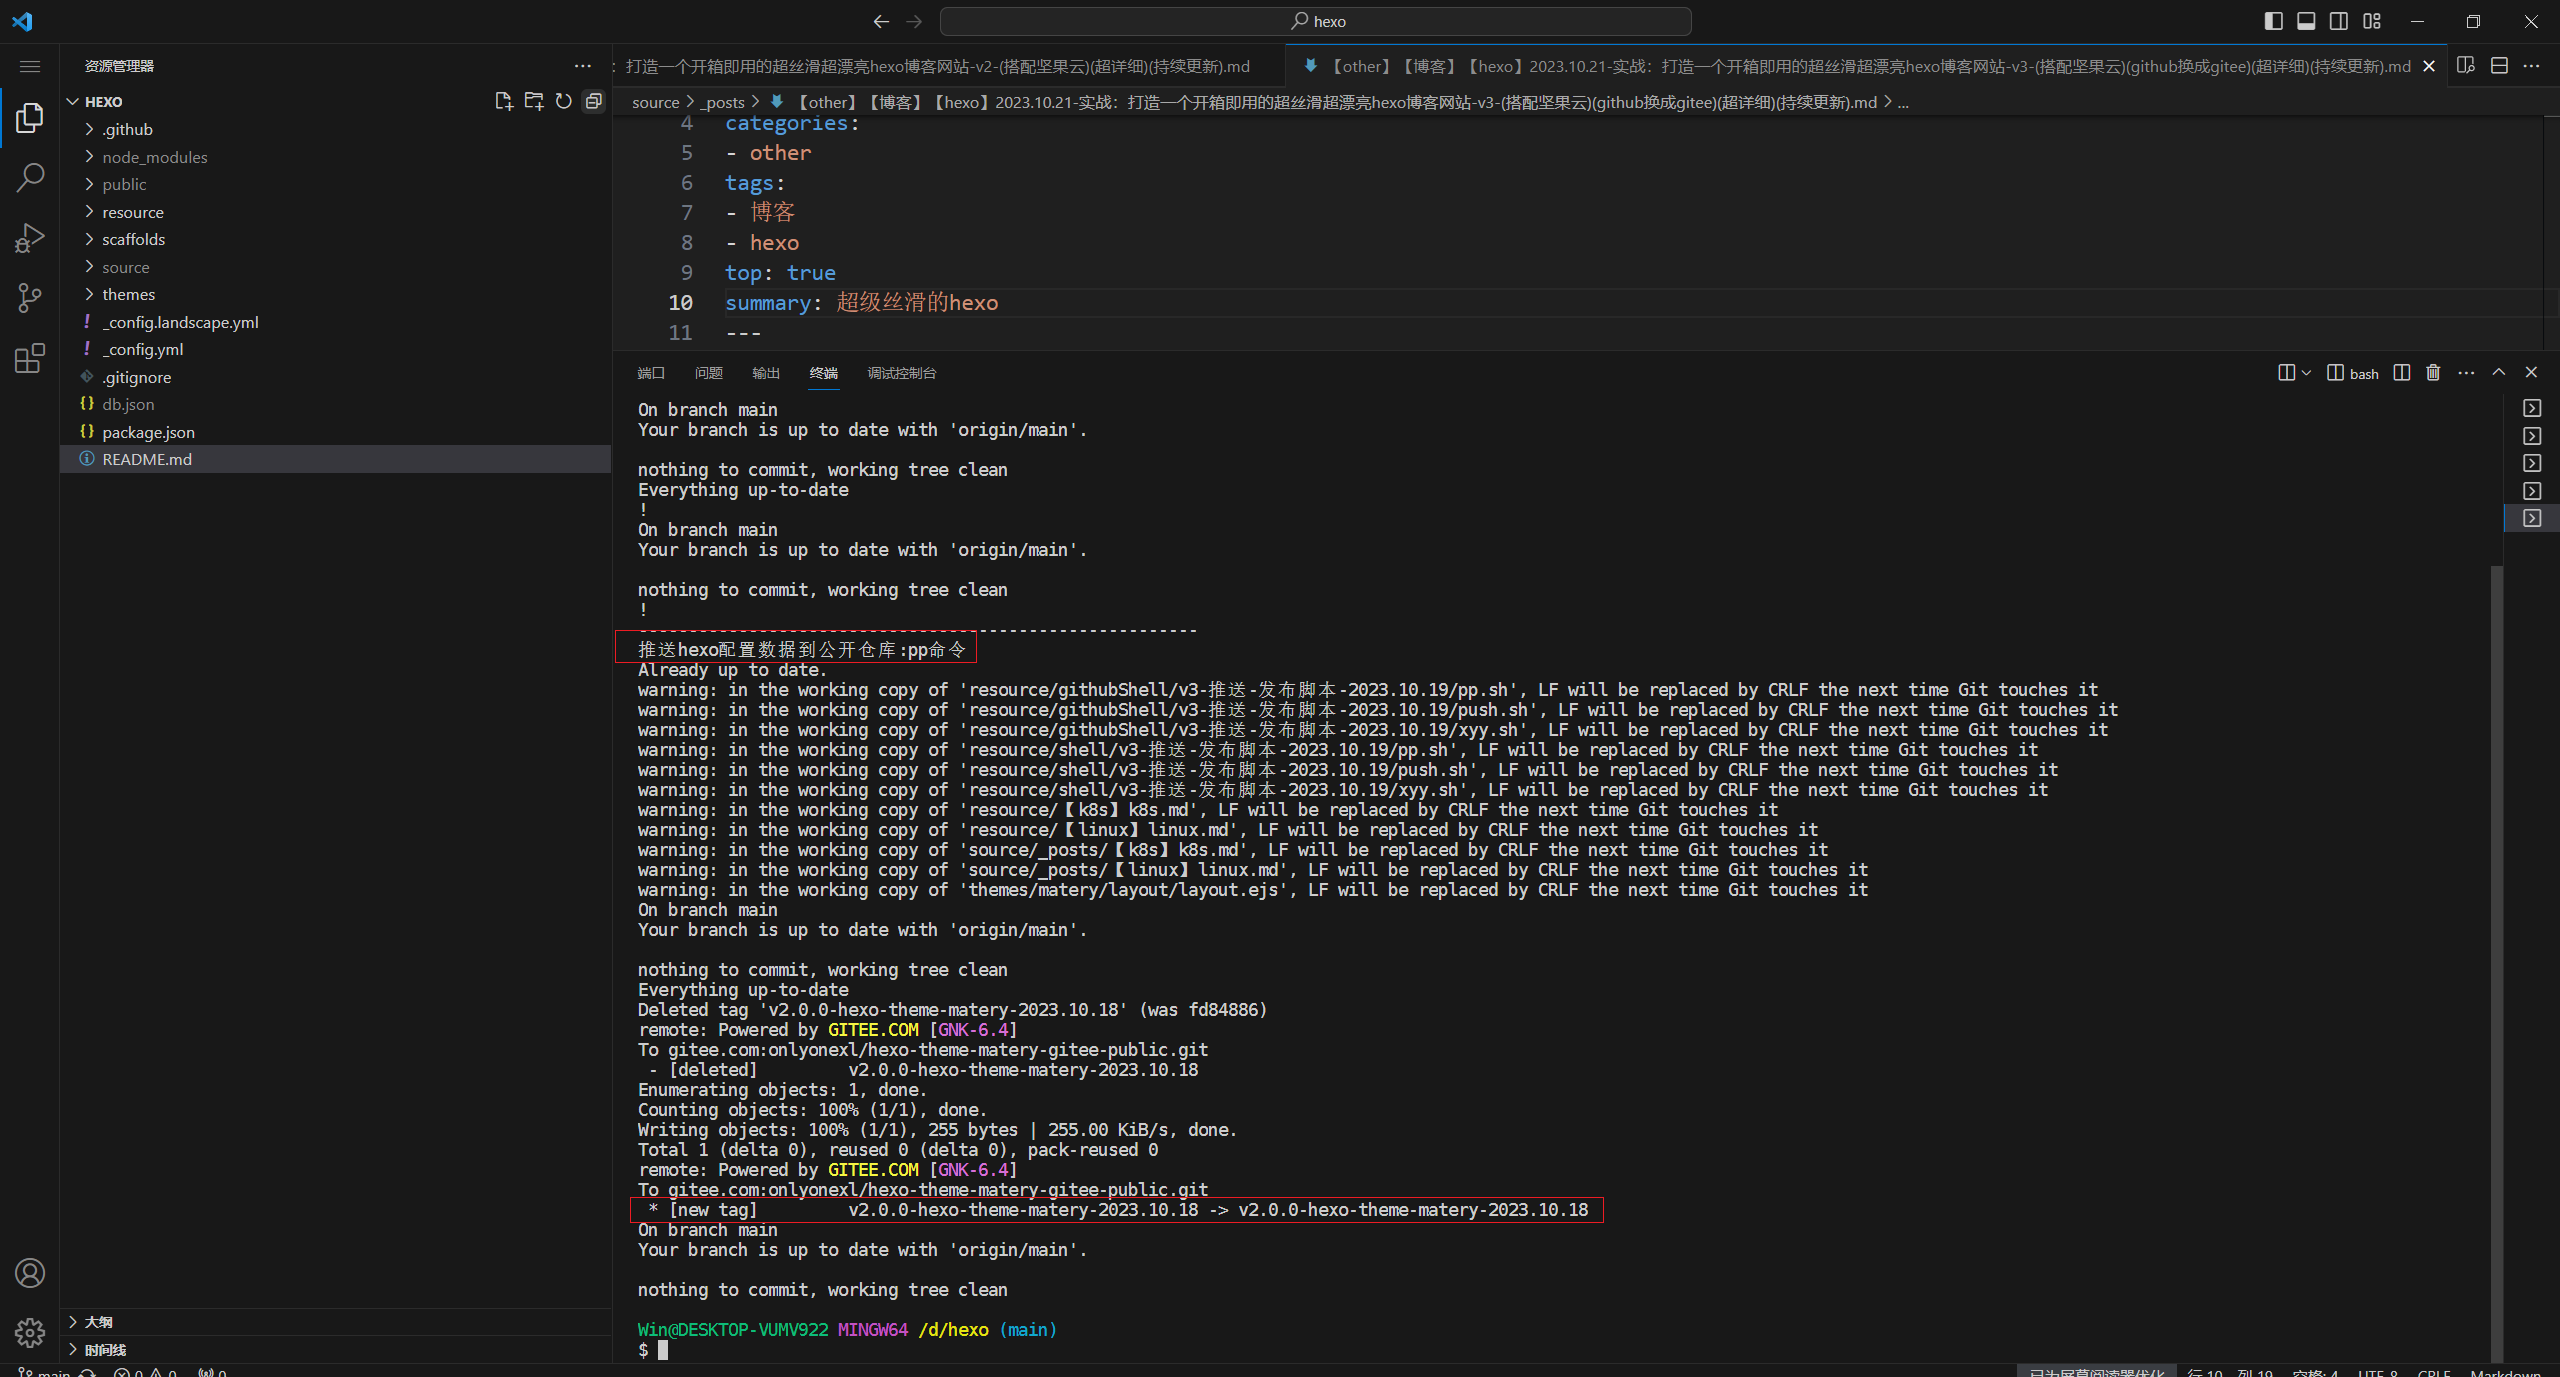Go back with the navigation arrow
2560x1377 pixels.
coord(881,21)
